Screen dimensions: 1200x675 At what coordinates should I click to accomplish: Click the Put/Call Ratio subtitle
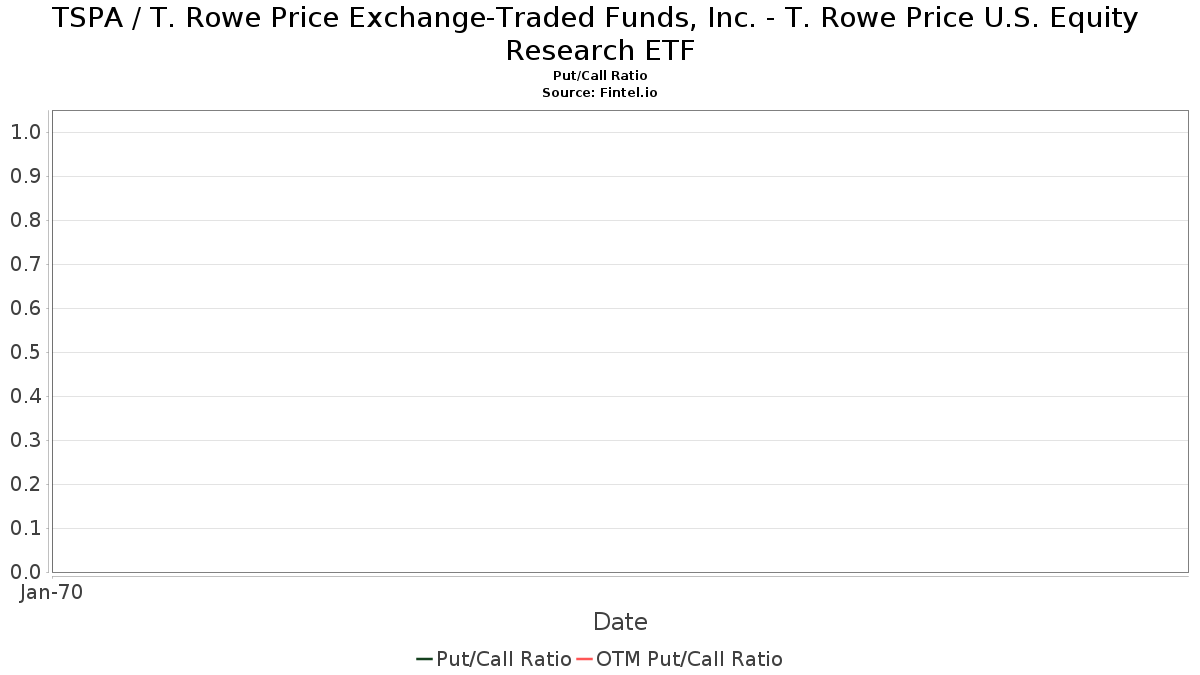[x=600, y=76]
